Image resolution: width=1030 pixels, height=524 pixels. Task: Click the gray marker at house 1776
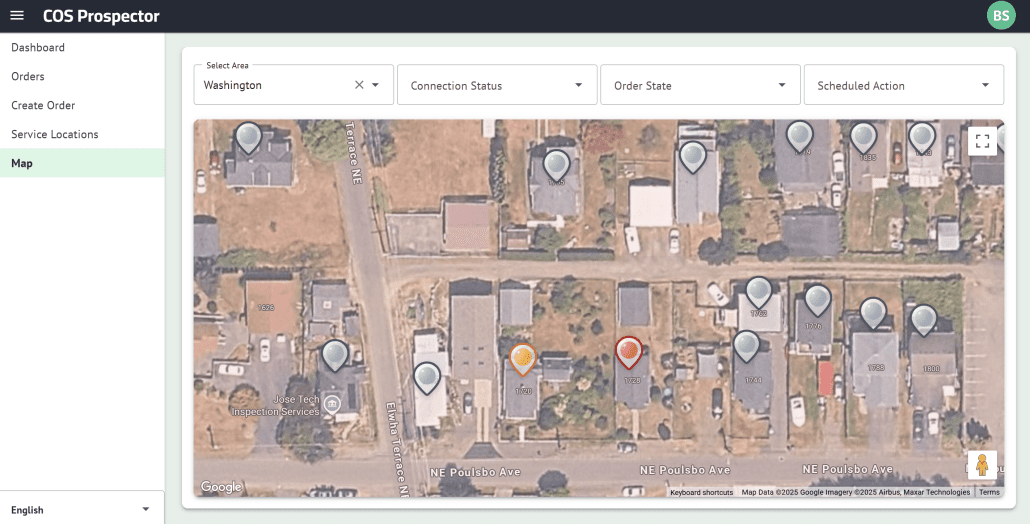click(818, 300)
